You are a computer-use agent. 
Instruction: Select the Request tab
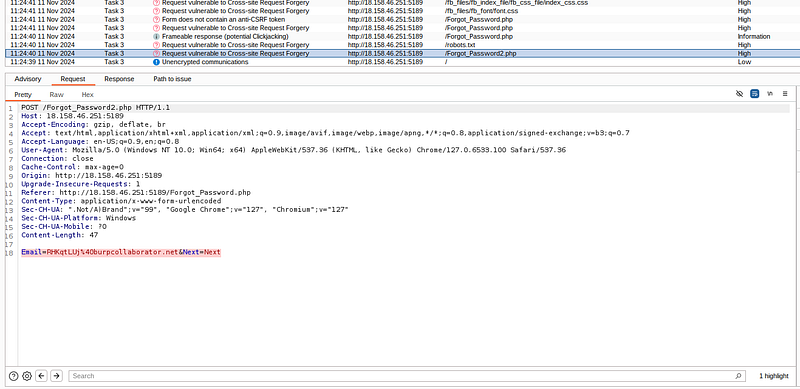coord(72,79)
